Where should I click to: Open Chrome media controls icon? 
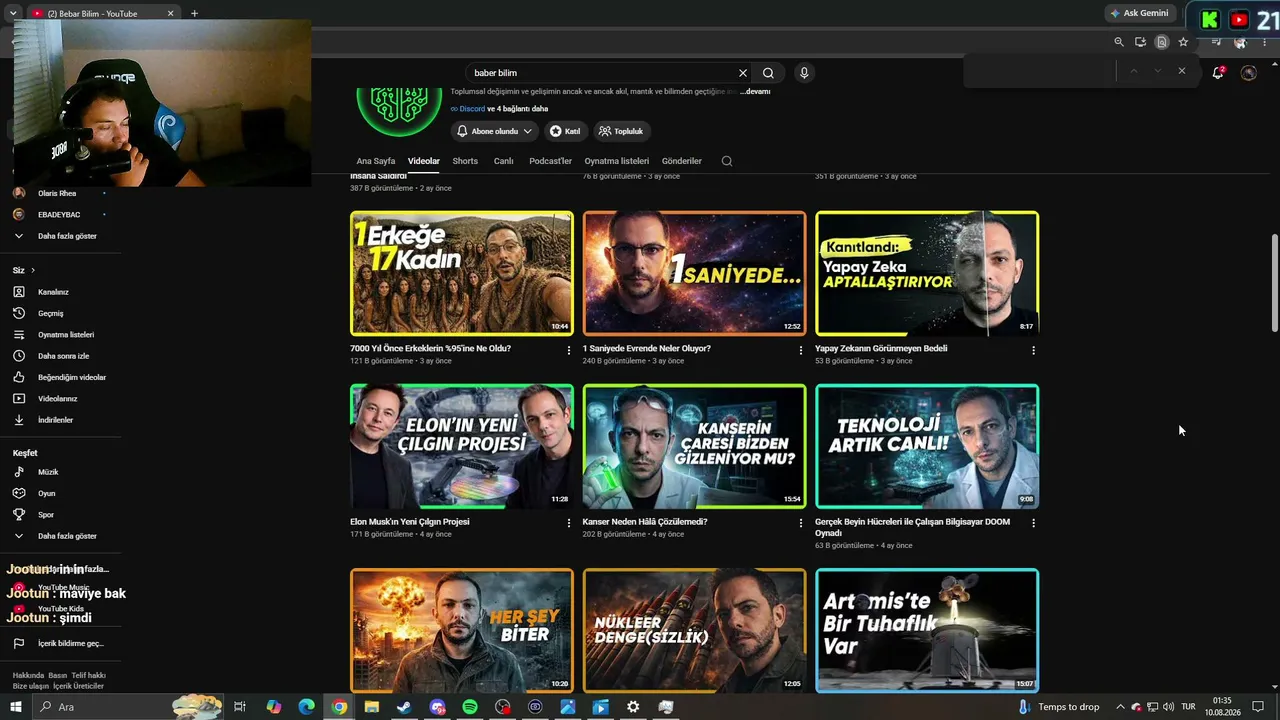tap(1216, 42)
